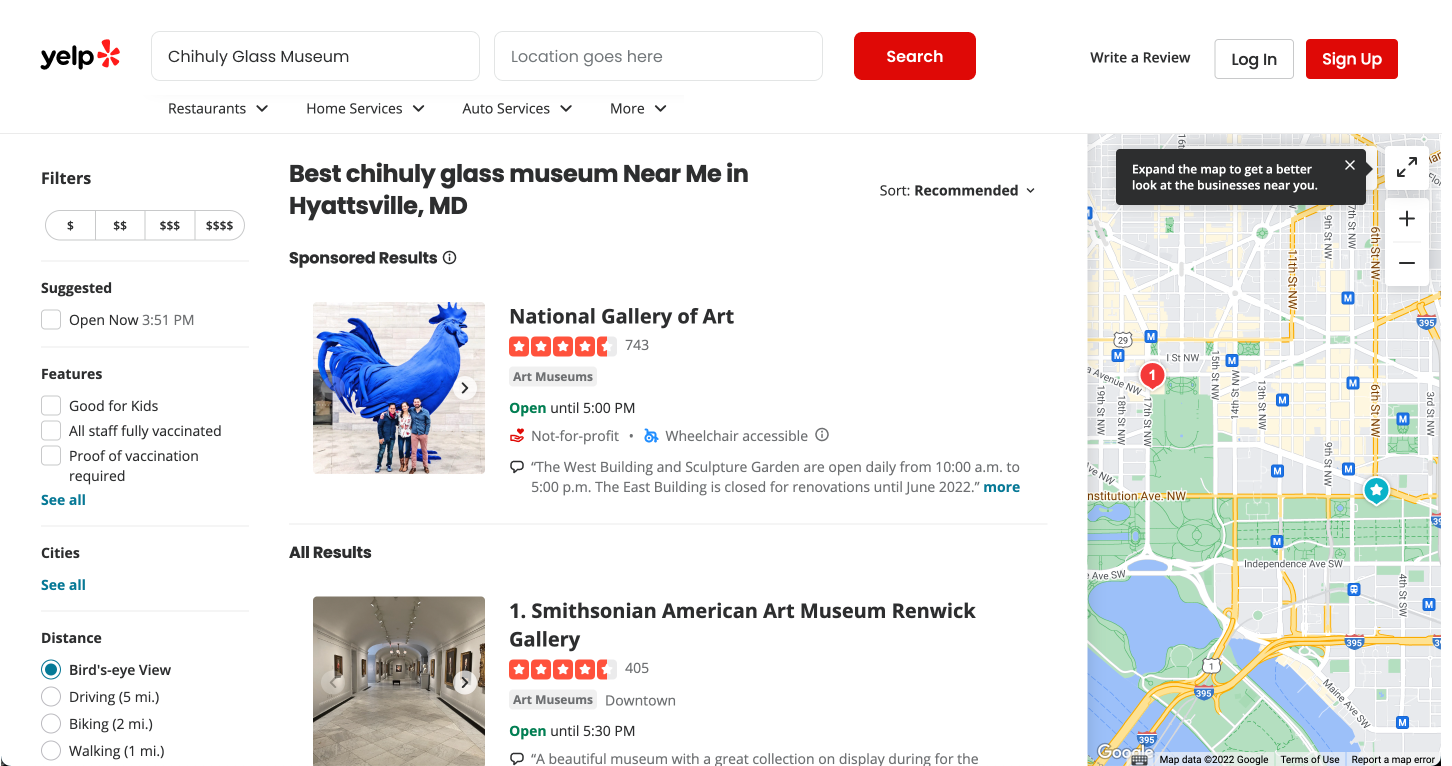Expand the map to full screen
This screenshot has width=1452, height=766.
[1406, 168]
